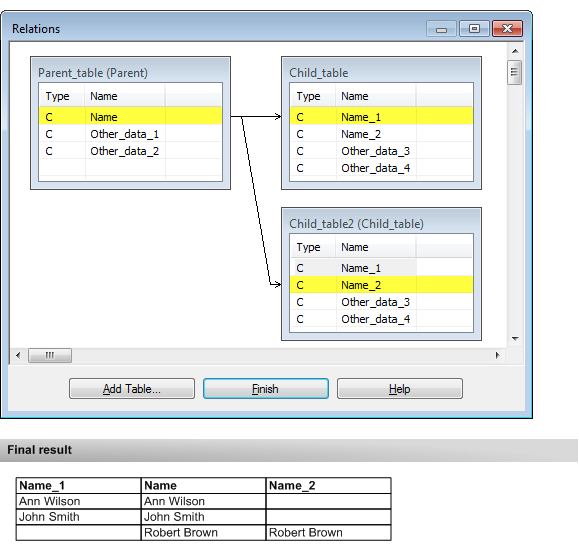This screenshot has height=551, width=579.
Task: Select the Name field in Parent_table
Action: point(130,117)
